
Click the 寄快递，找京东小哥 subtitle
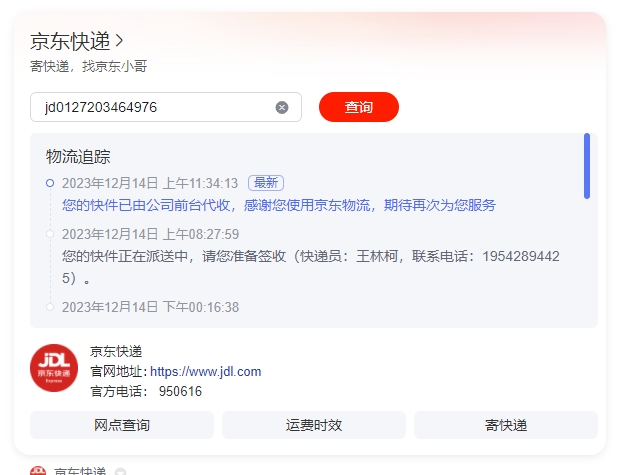88,66
